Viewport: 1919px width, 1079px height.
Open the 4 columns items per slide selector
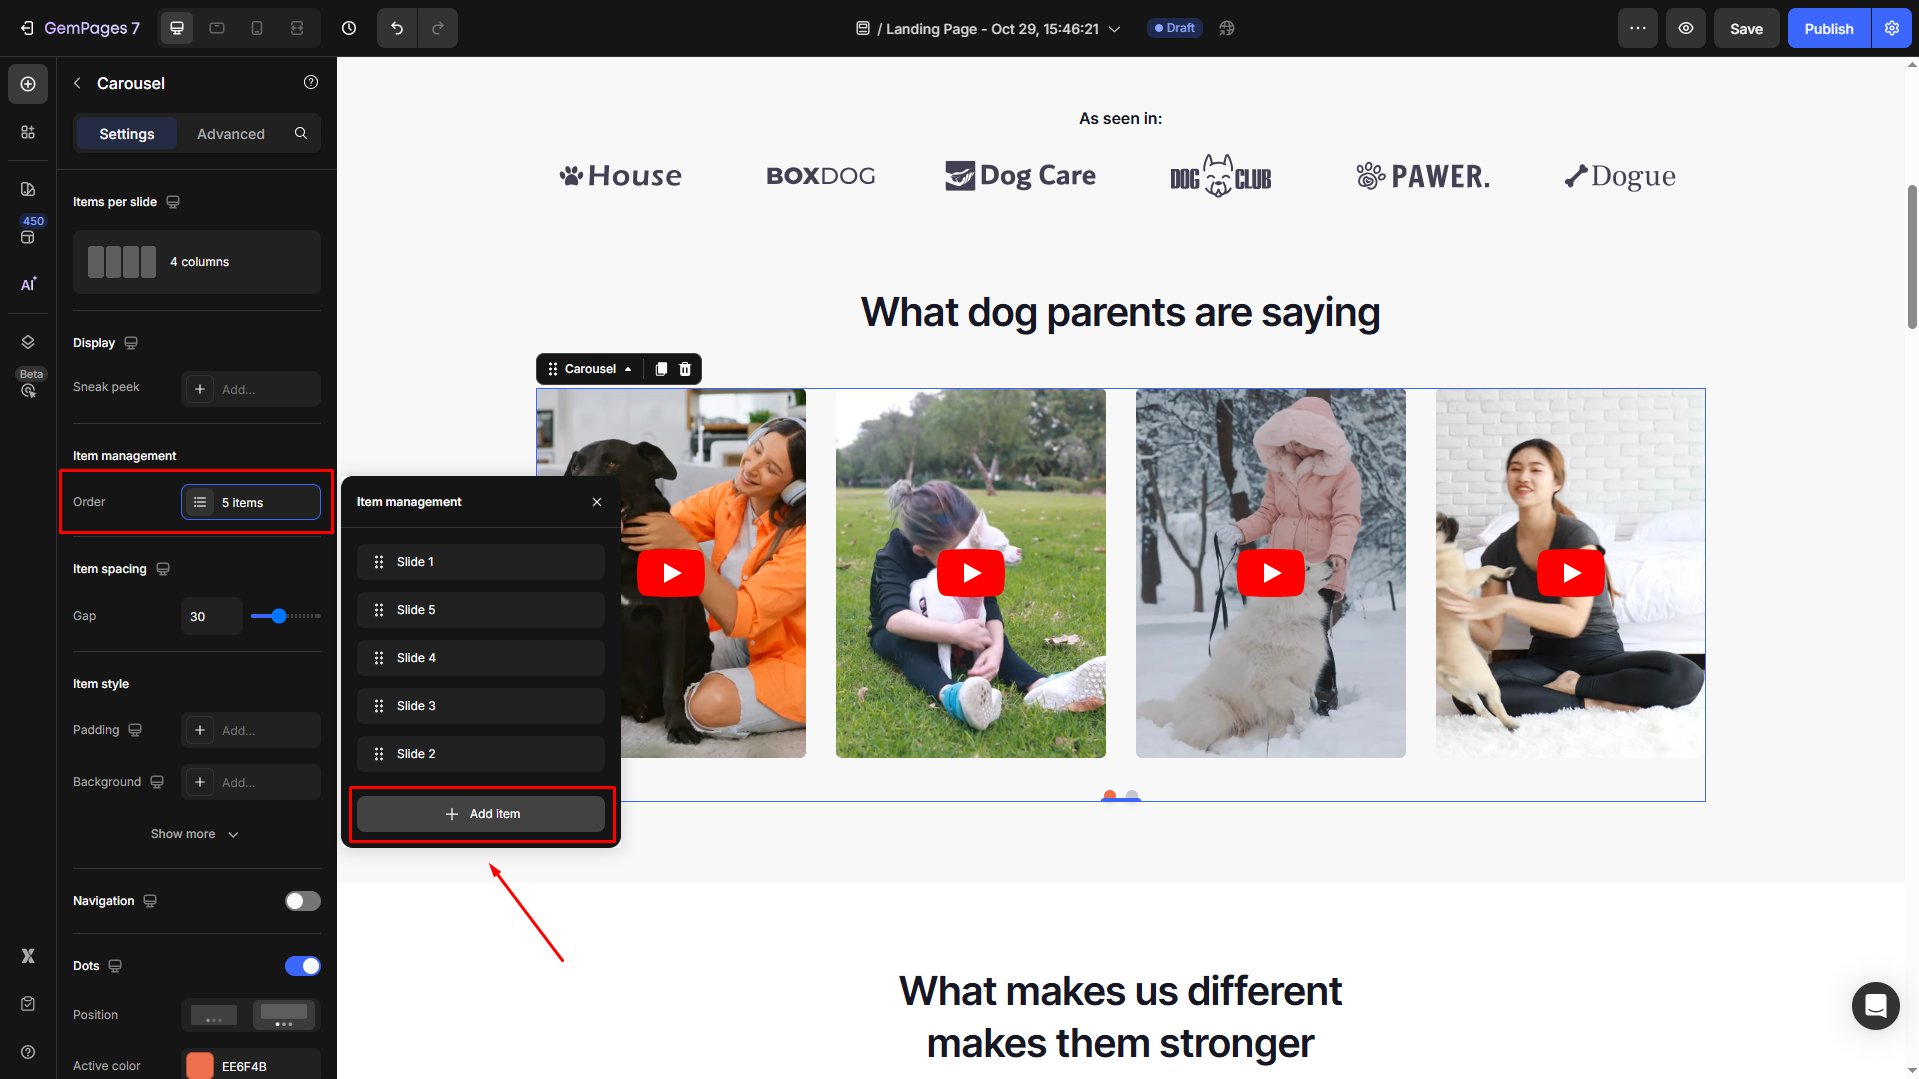(197, 262)
